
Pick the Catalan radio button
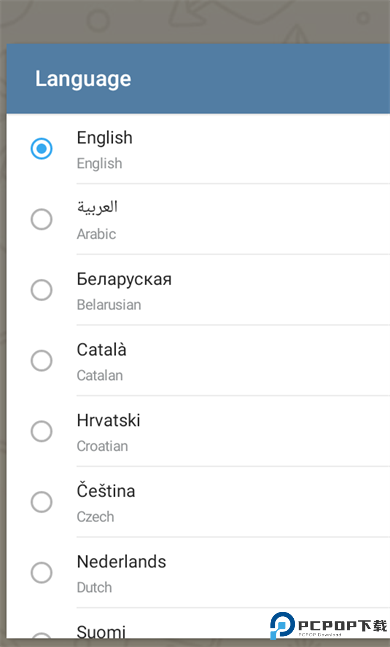42,361
